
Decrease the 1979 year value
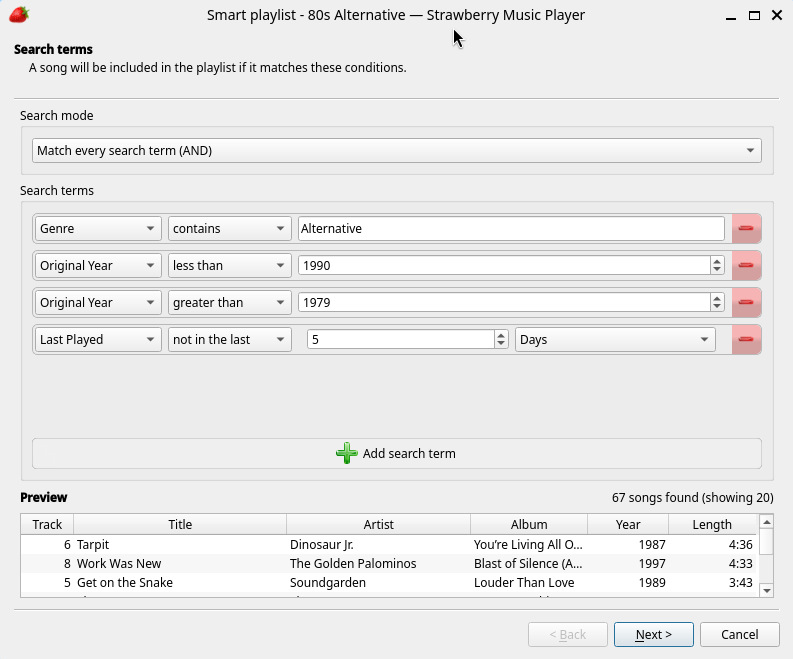[x=717, y=307]
